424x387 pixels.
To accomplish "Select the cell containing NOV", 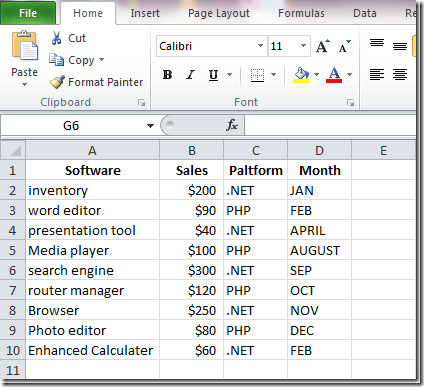I will 319,310.
